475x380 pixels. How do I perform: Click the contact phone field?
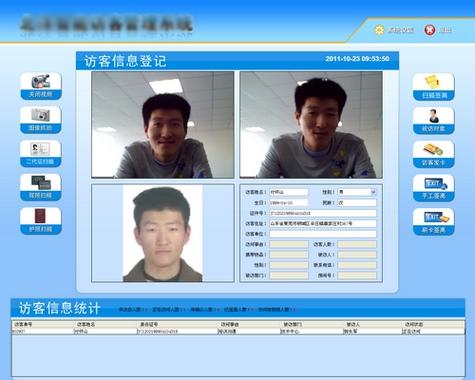click(357, 265)
